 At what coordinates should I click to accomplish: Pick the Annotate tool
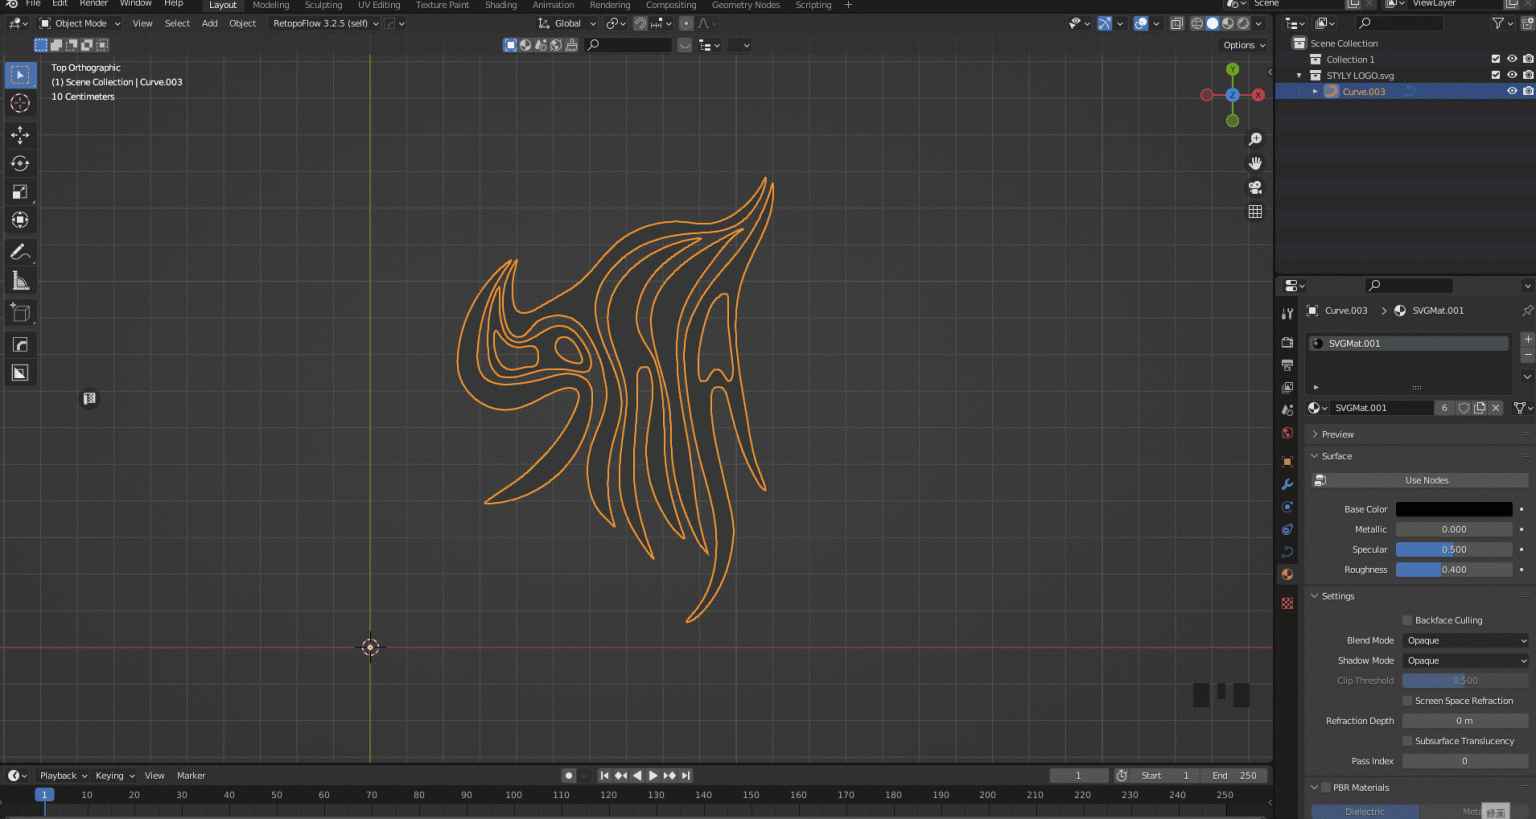click(21, 252)
